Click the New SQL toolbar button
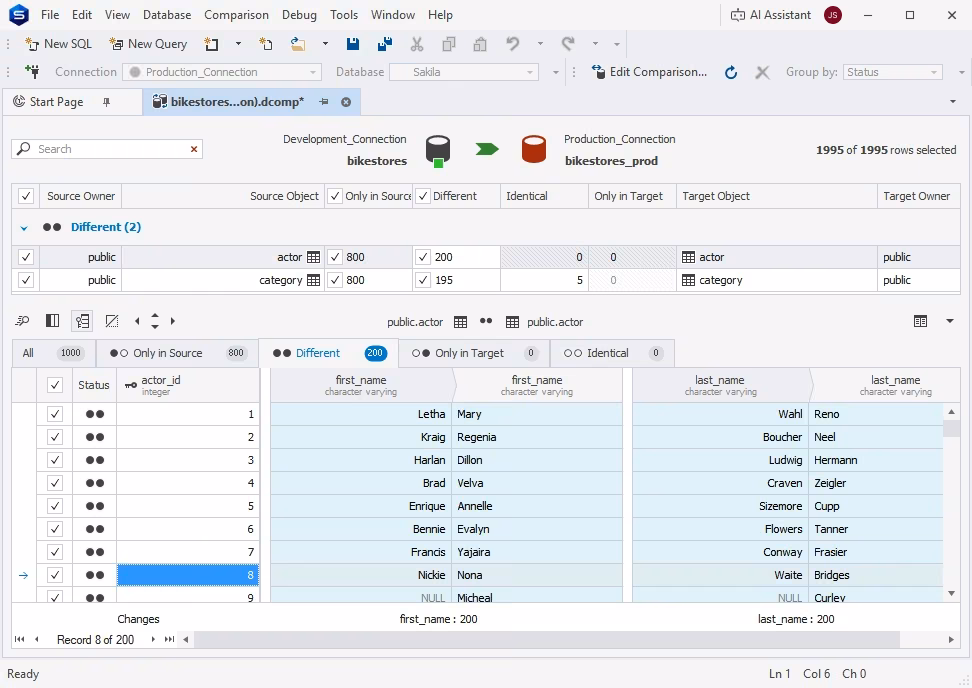 pos(58,44)
